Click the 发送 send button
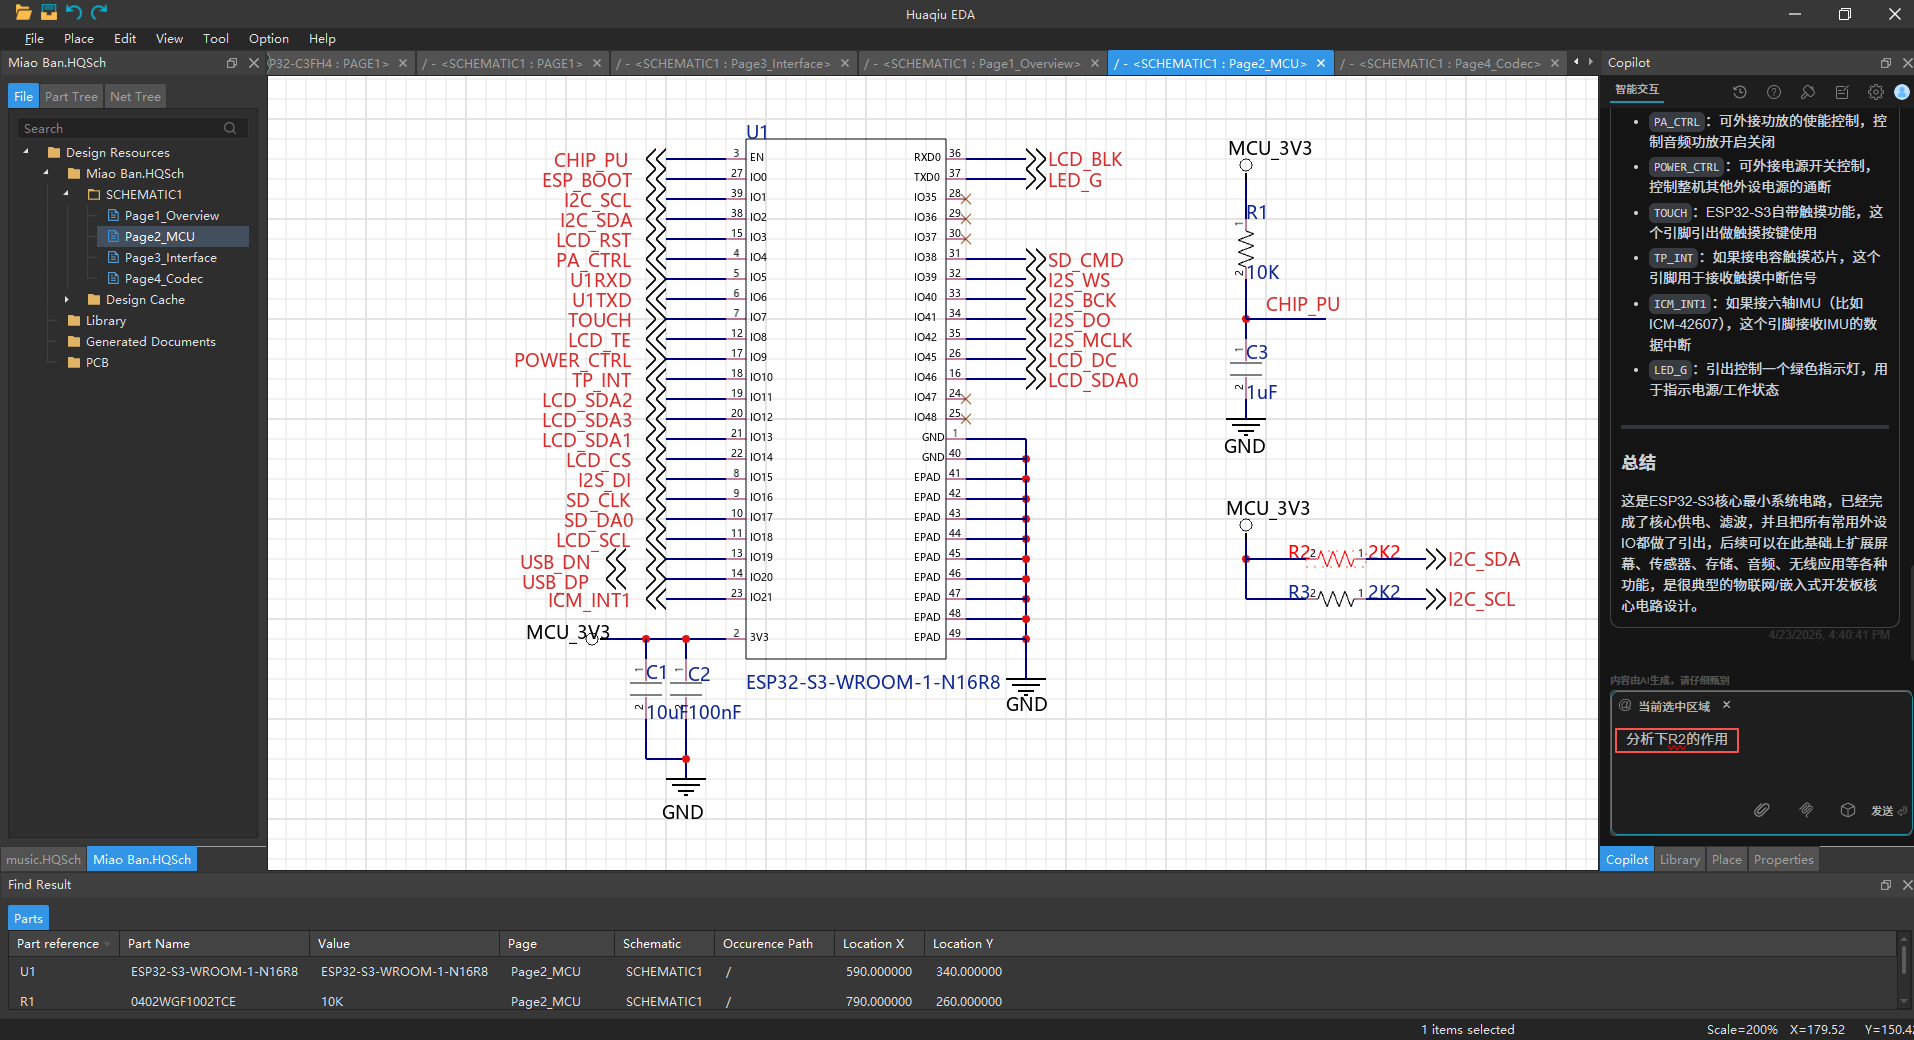 [1888, 810]
